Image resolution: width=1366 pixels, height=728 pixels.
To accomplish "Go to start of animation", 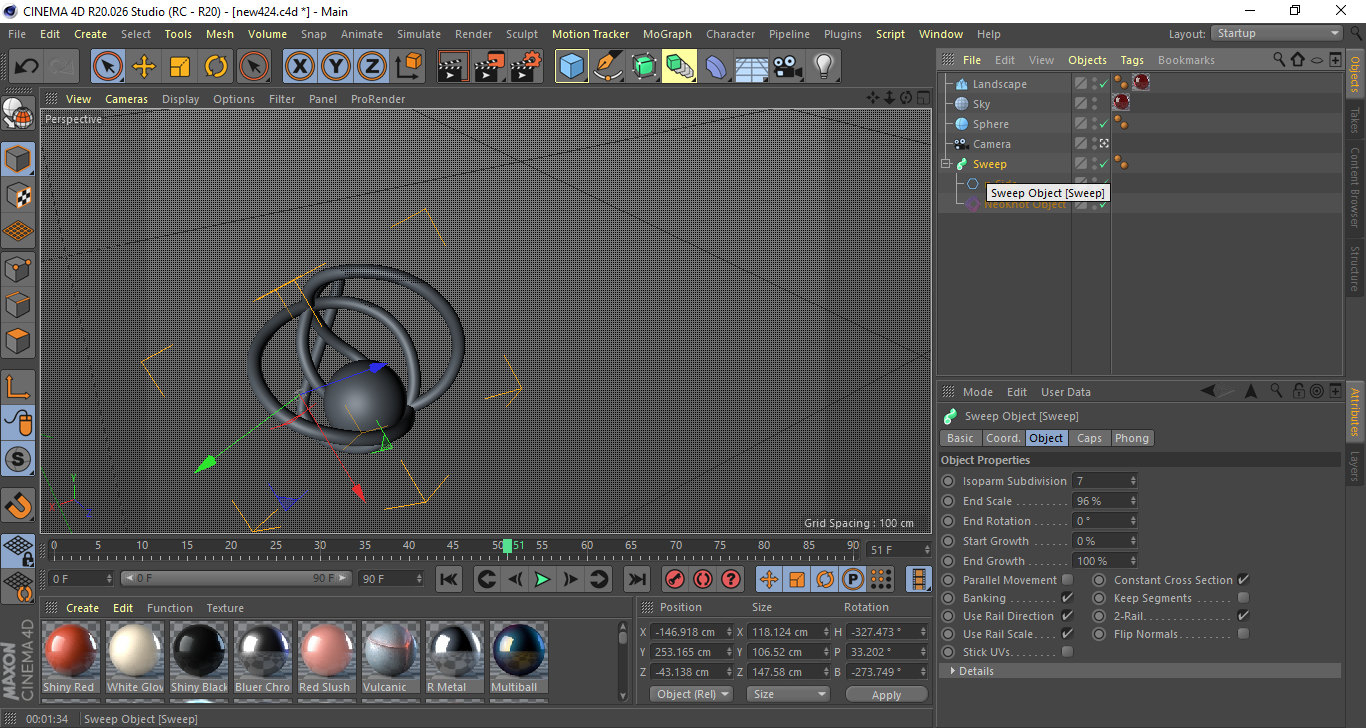I will [449, 579].
